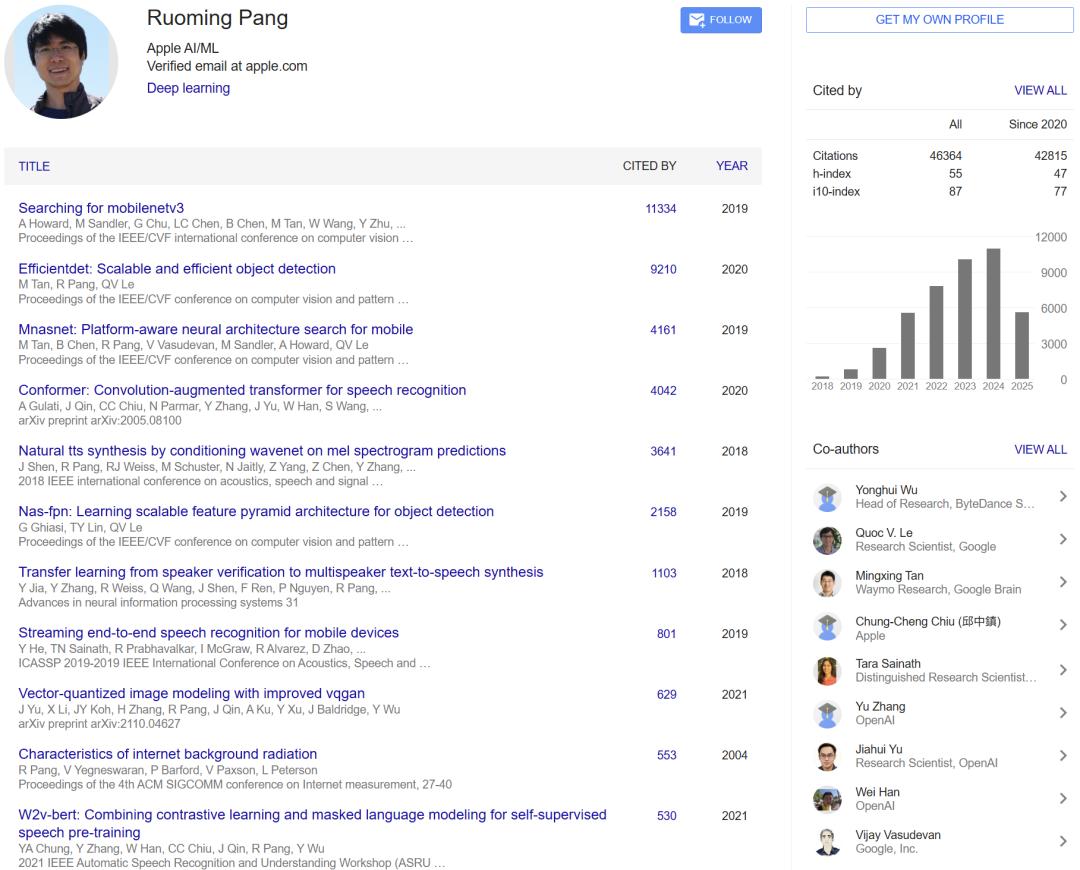This screenshot has height=870, width=1080.
Task: Click Get My Own Profile button
Action: pyautogui.click(x=939, y=20)
